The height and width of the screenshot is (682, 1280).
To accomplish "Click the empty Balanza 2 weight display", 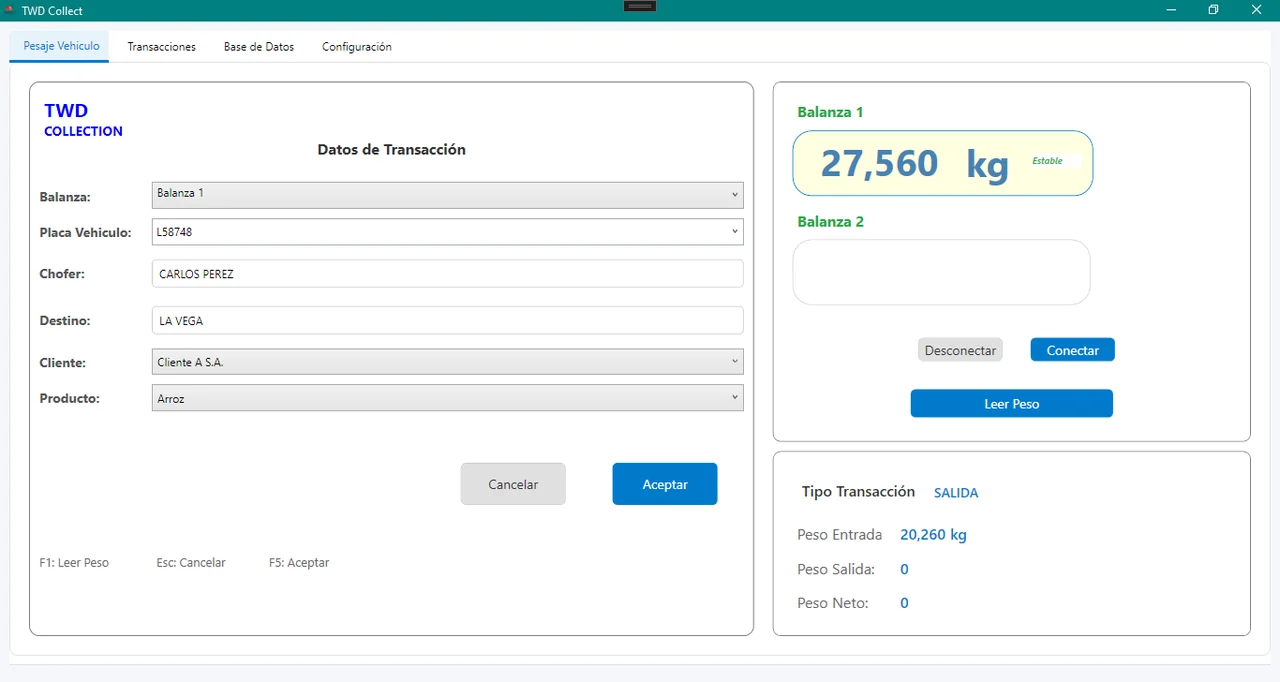I will point(941,272).
